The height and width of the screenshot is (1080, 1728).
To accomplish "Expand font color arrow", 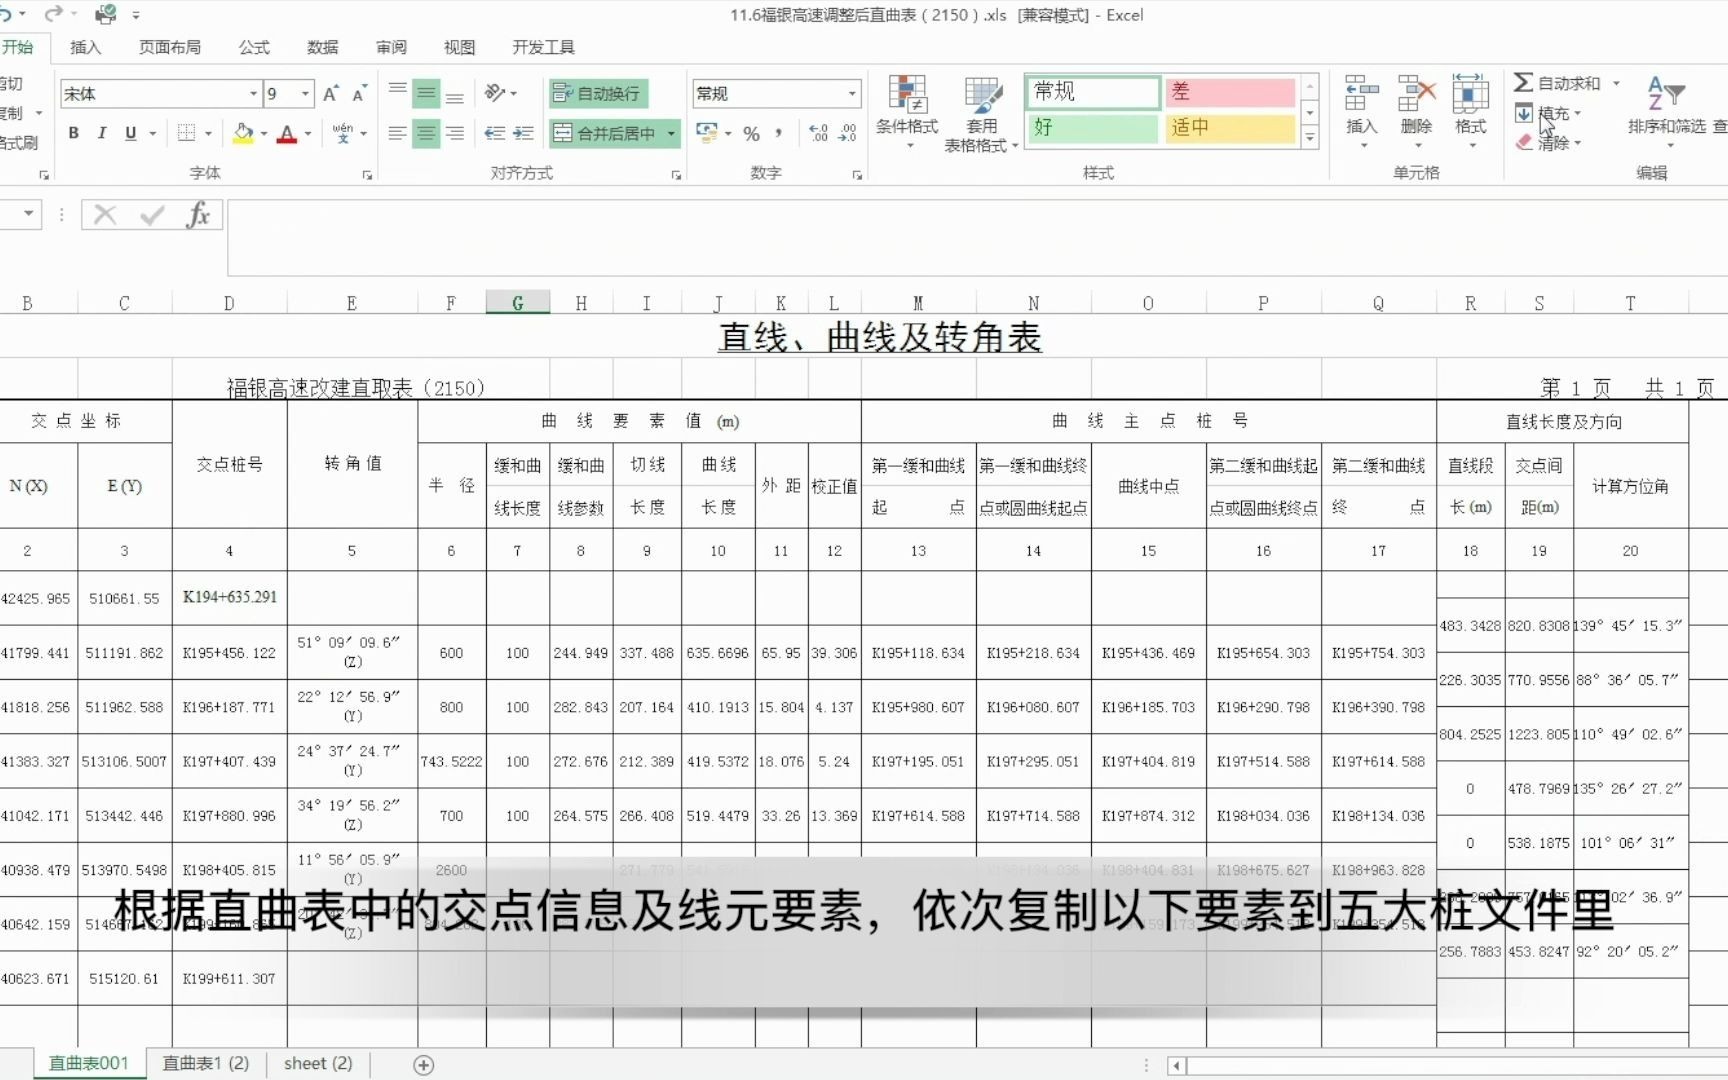I will click(x=308, y=133).
